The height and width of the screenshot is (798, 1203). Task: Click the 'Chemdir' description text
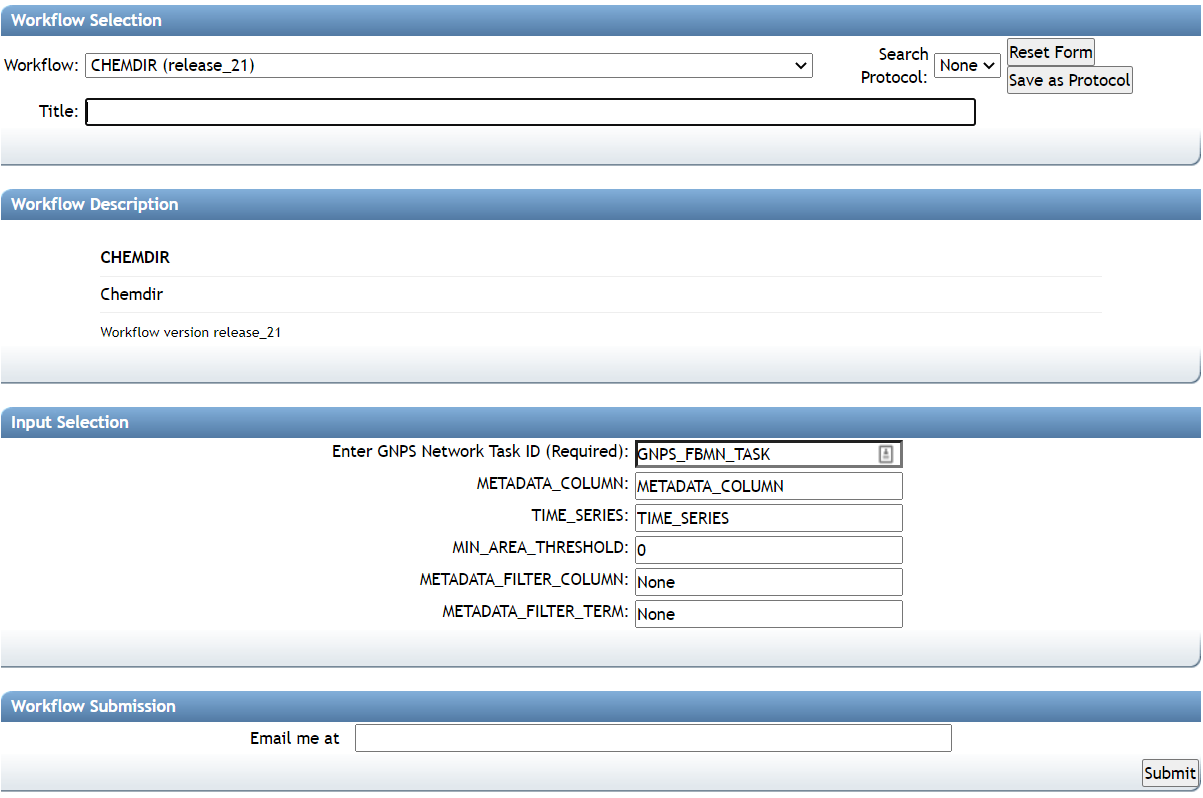[131, 295]
